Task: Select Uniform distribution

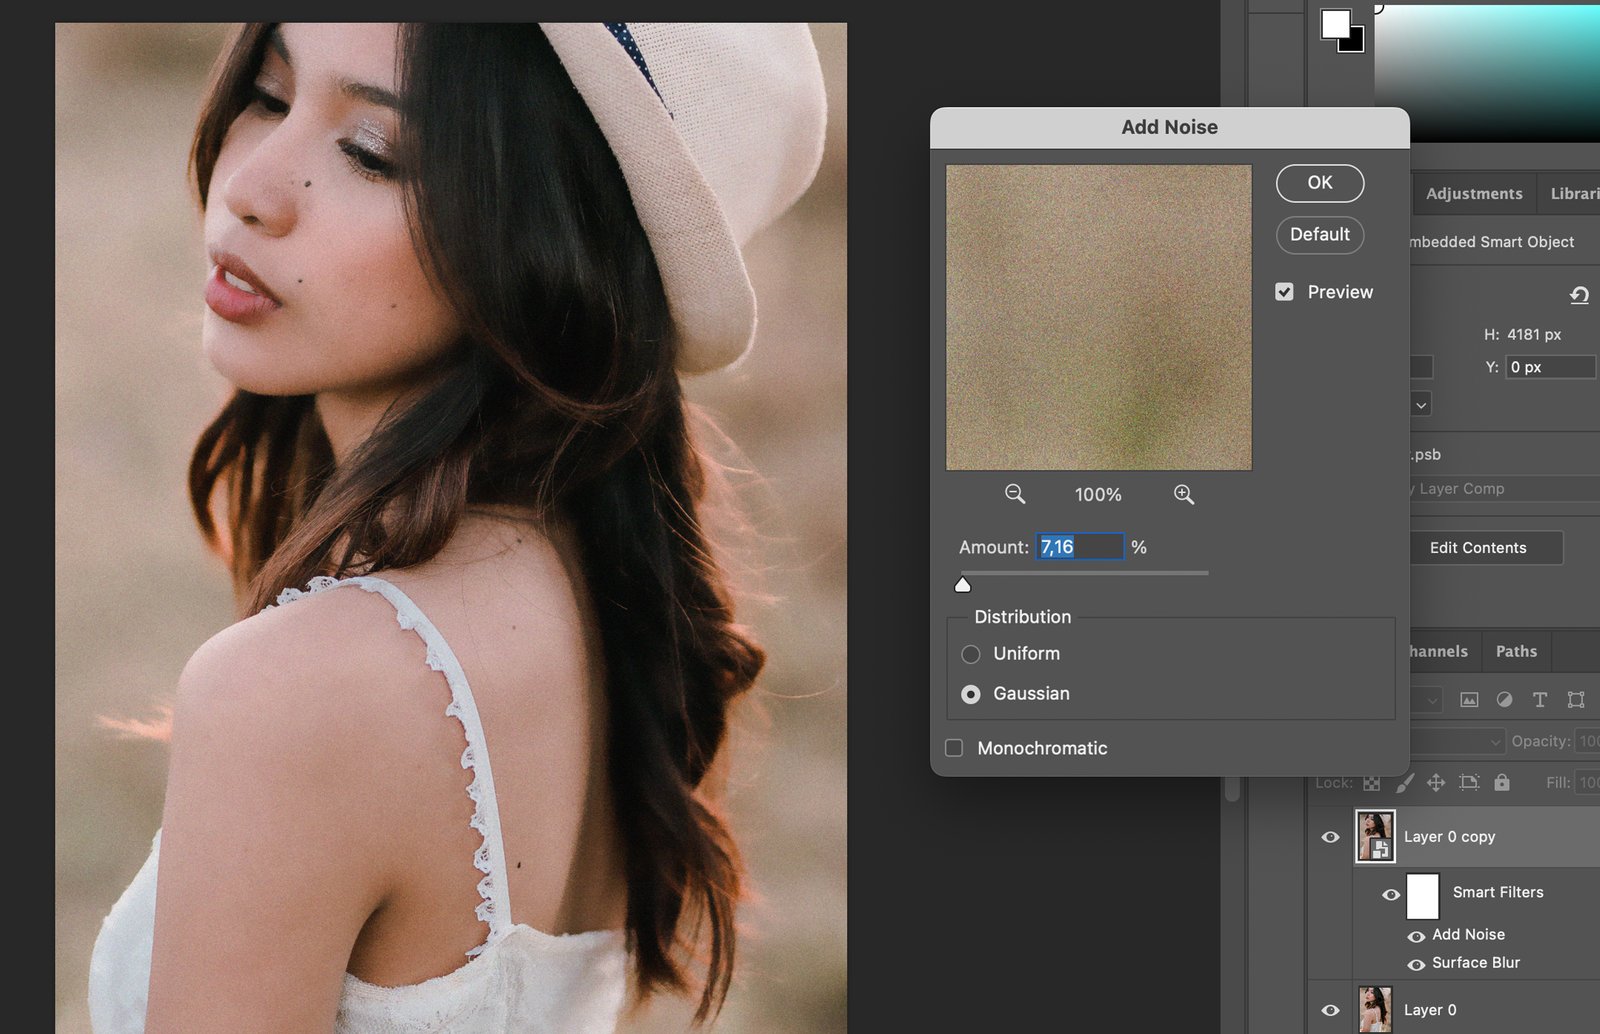Action: coord(971,654)
